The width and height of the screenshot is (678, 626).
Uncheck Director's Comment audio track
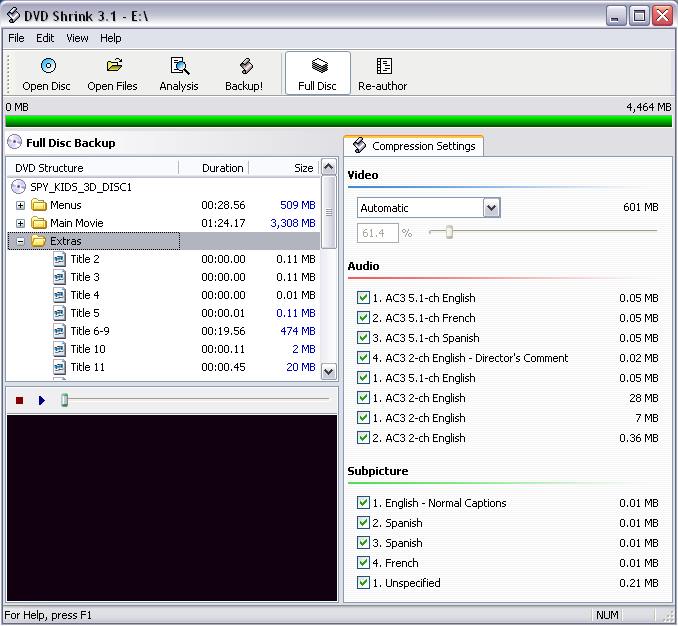pos(363,358)
